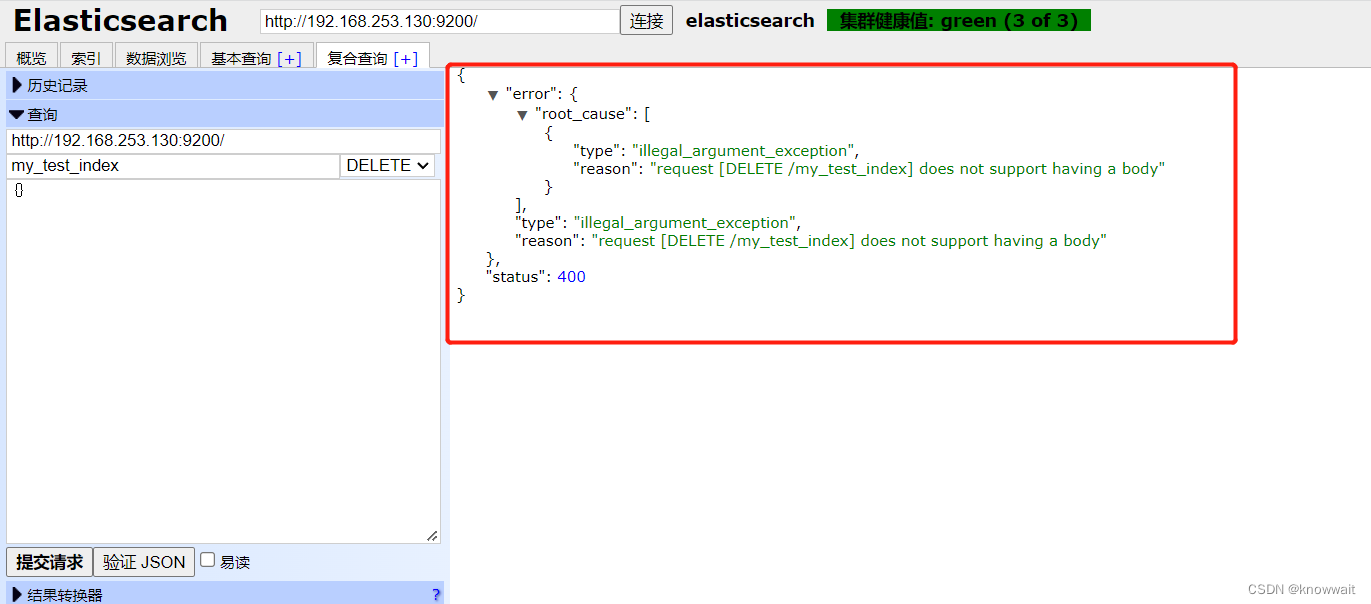Collapse the "error" JSON node

(x=493, y=95)
